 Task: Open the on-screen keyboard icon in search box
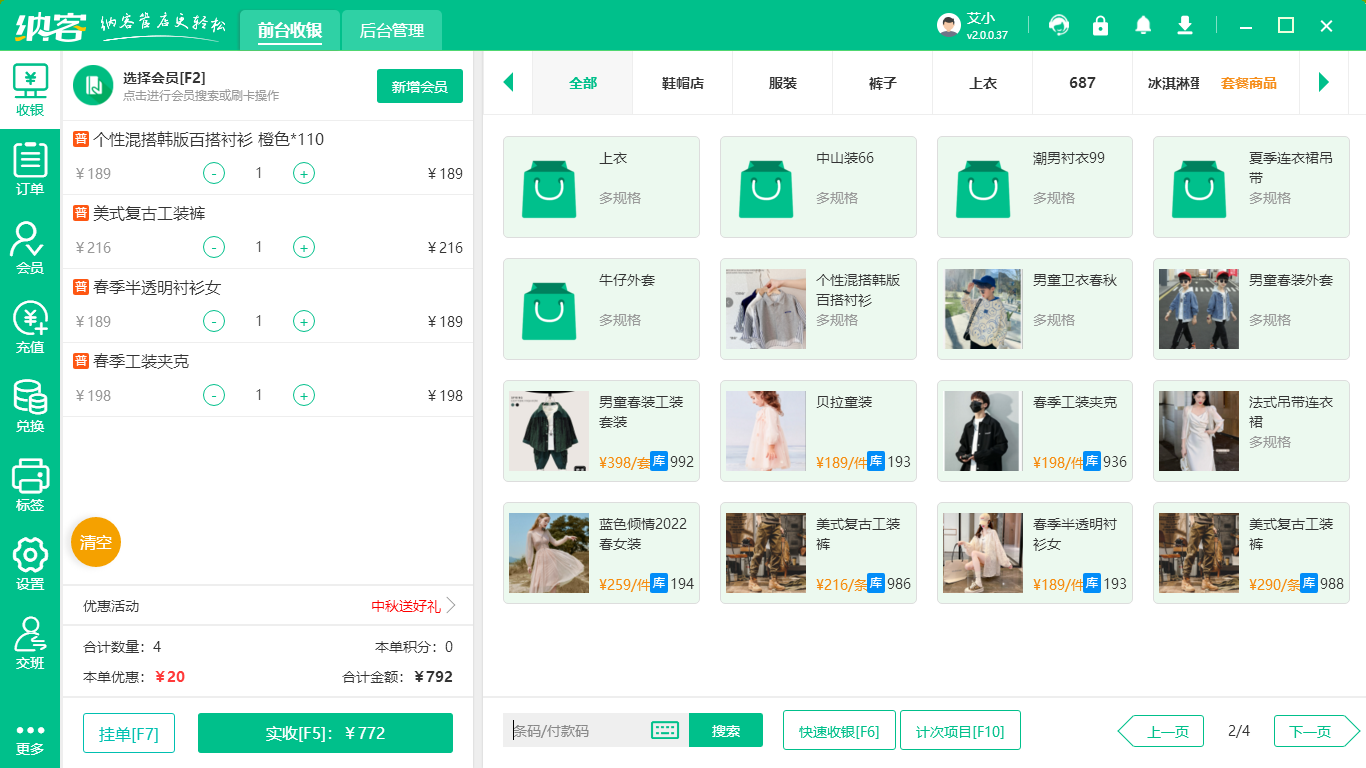coord(665,730)
